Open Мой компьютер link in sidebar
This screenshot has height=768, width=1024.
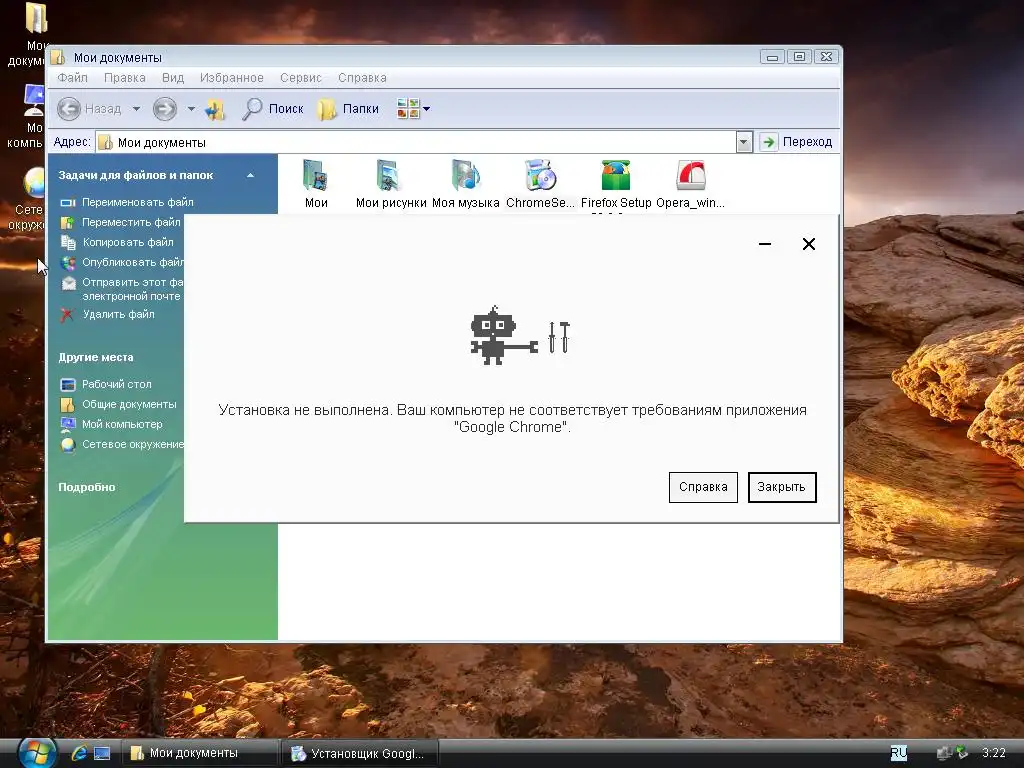122,424
